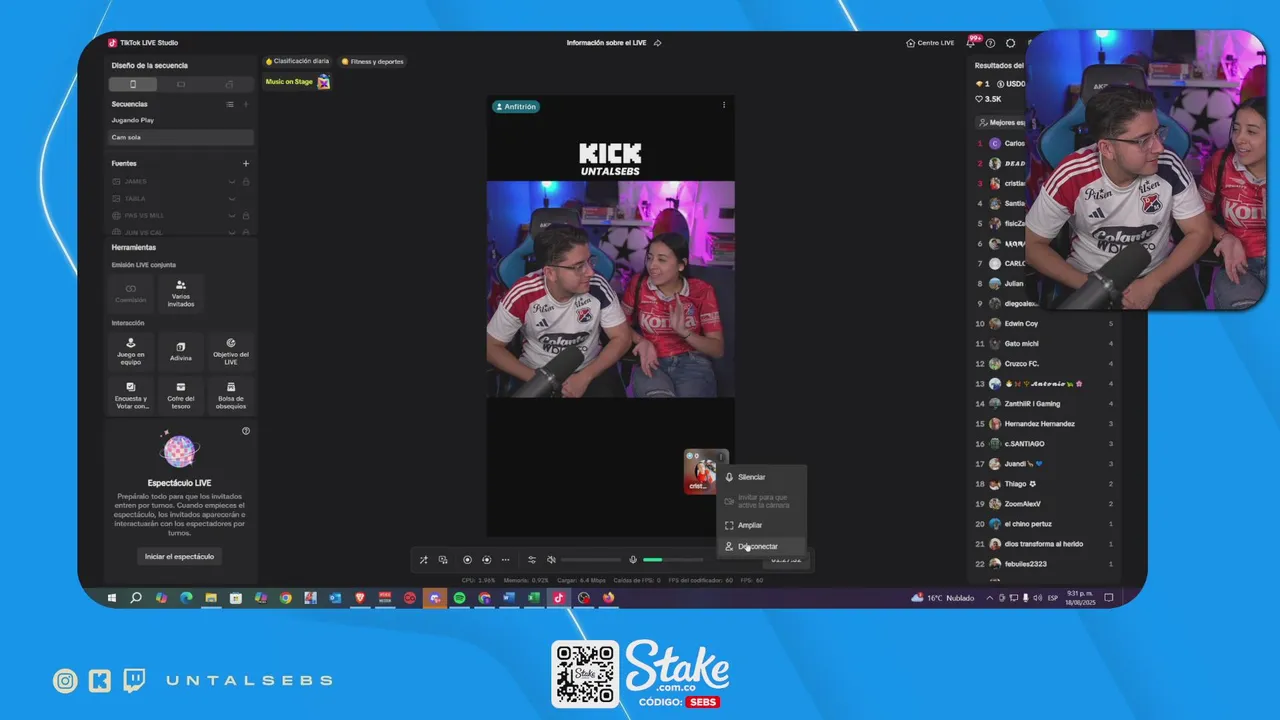Click the record button in bottom toolbar
1280x720 pixels.
coord(467,560)
